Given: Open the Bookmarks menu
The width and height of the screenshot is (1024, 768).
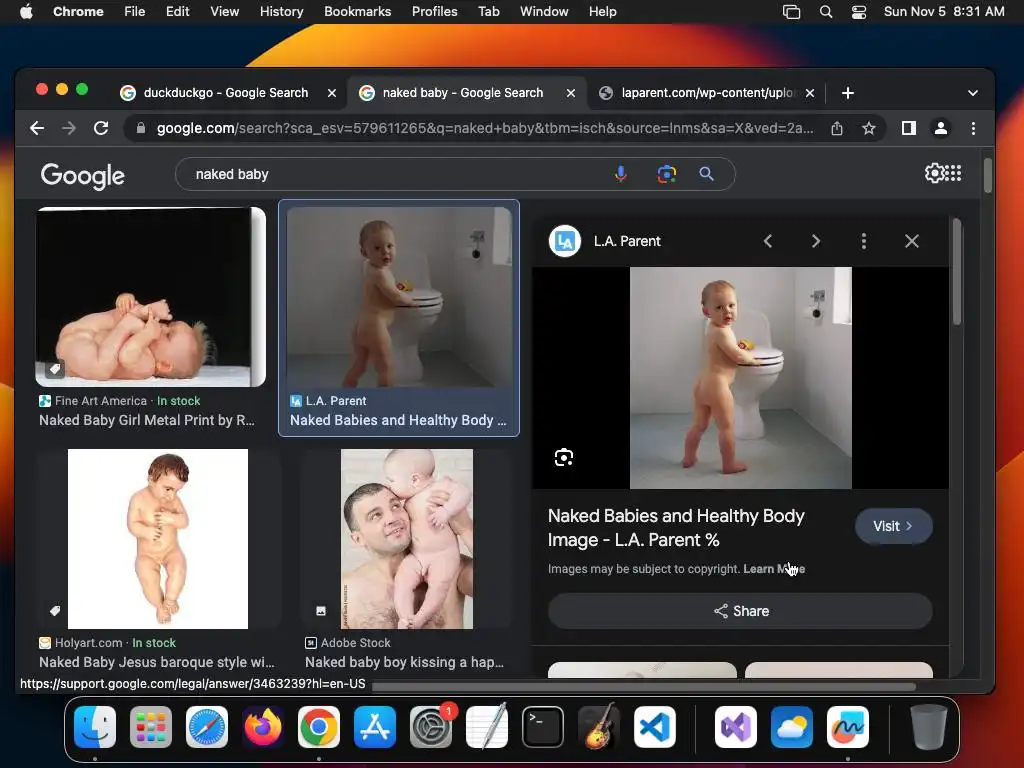Looking at the screenshot, I should 357,12.
